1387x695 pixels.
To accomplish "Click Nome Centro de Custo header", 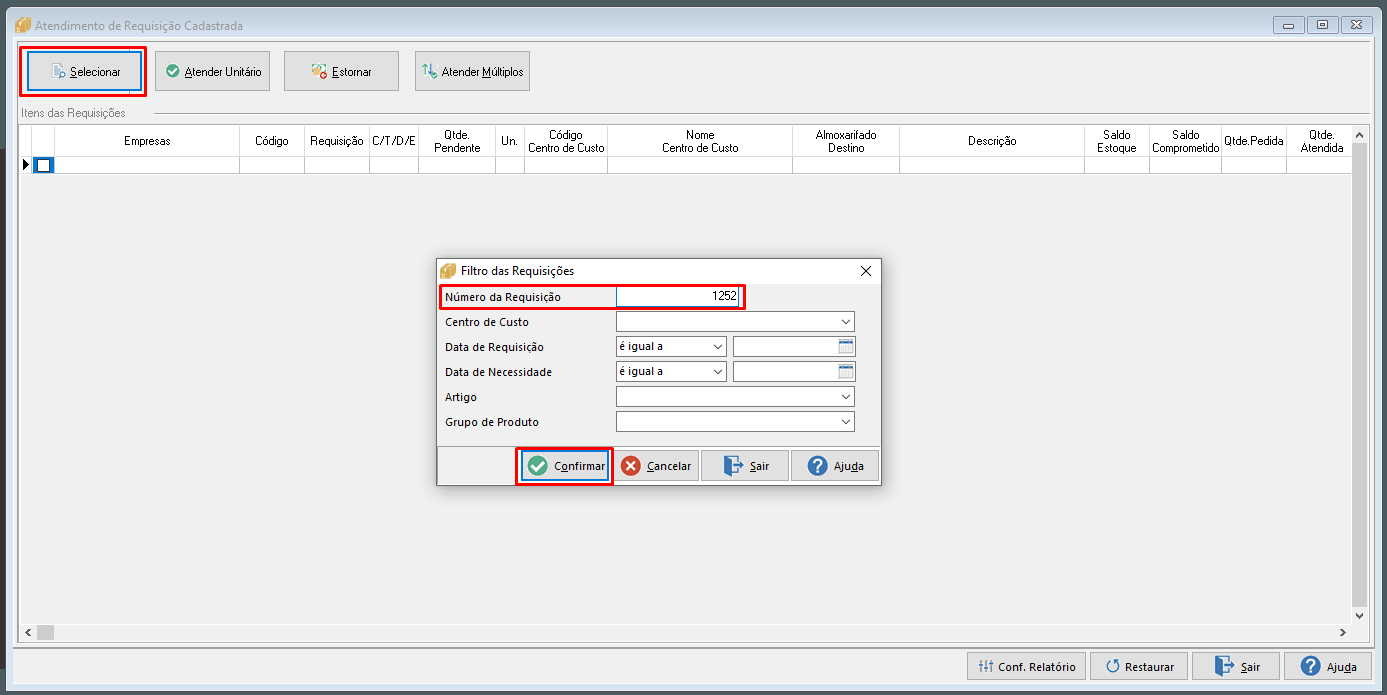I will click(x=700, y=141).
